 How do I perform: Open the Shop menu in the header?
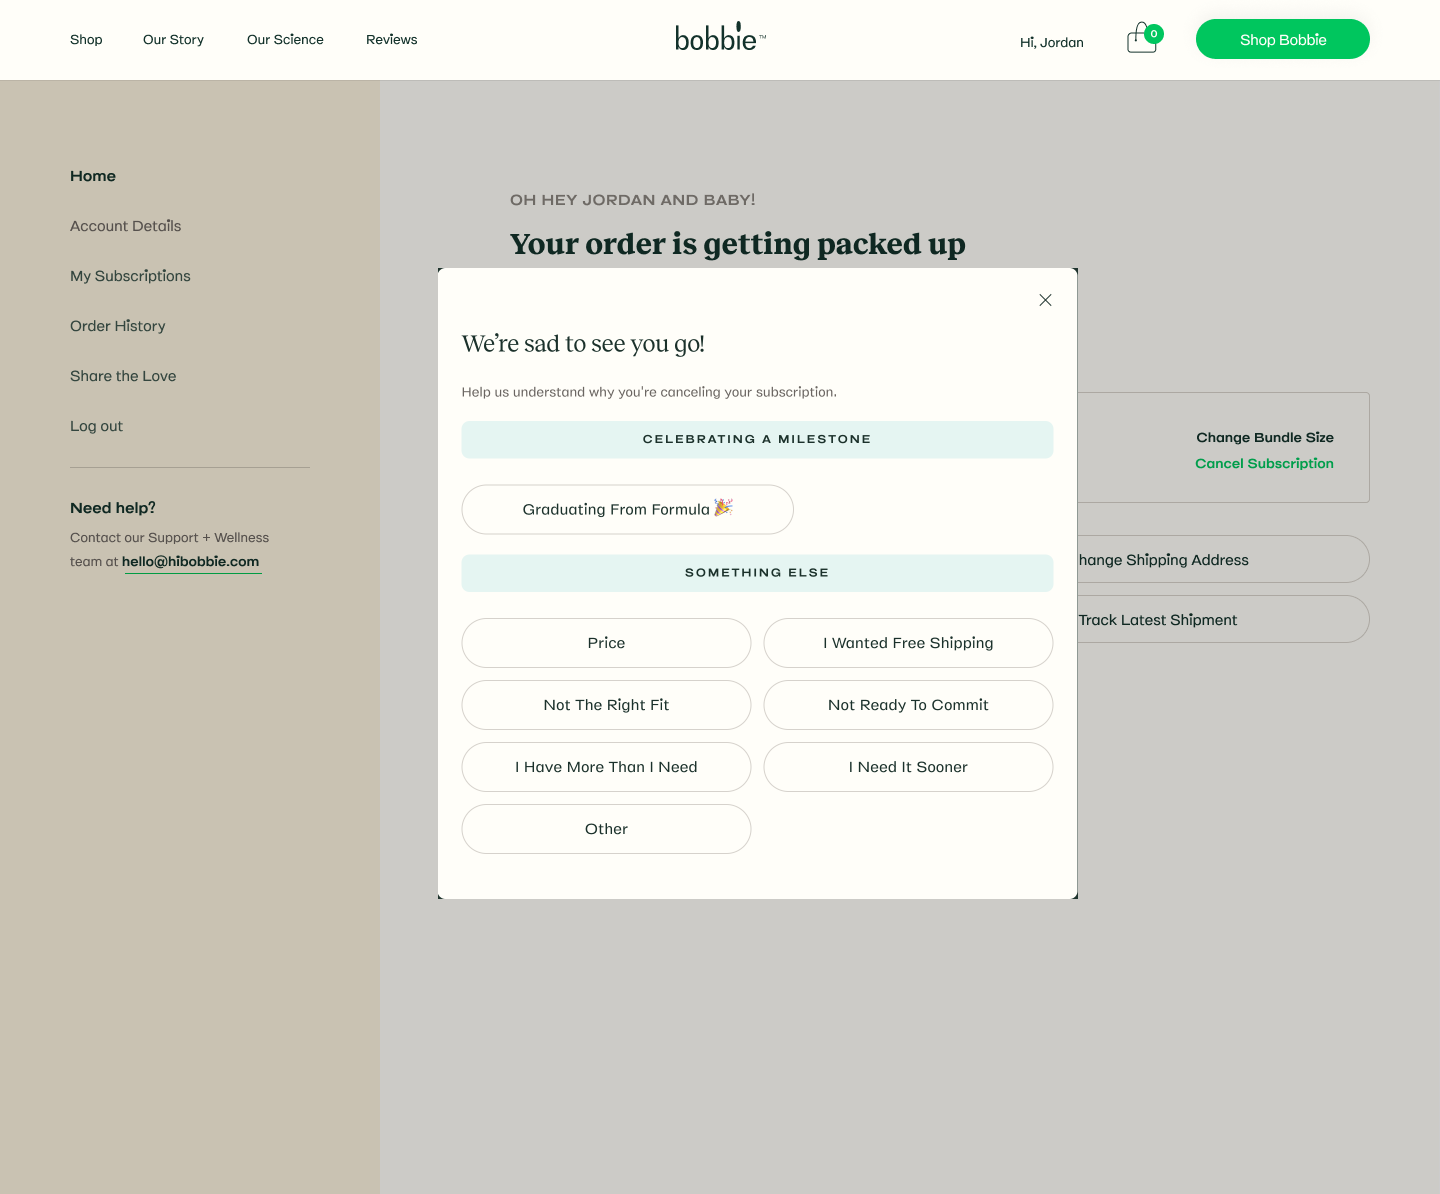pos(86,40)
